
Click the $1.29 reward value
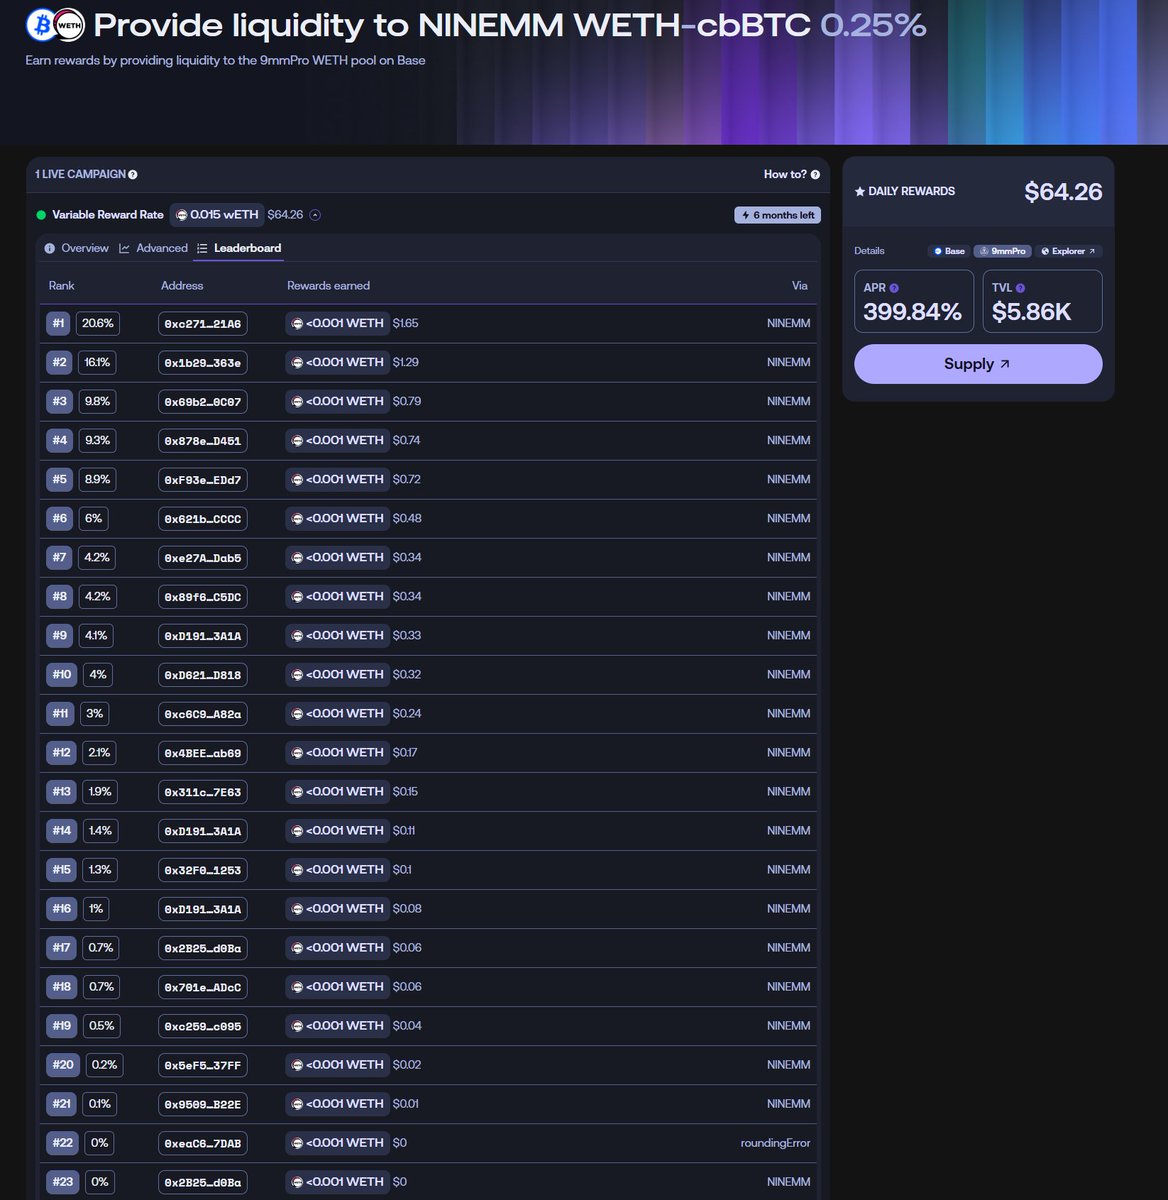406,362
